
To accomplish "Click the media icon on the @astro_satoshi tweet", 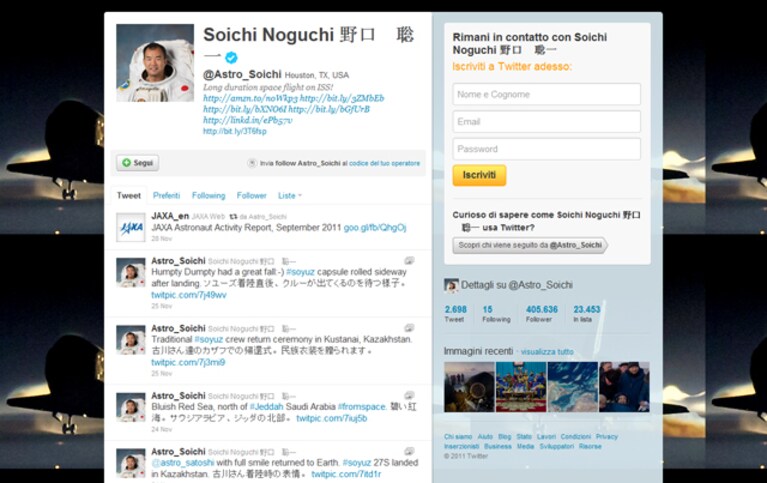I will pyautogui.click(x=409, y=451).
